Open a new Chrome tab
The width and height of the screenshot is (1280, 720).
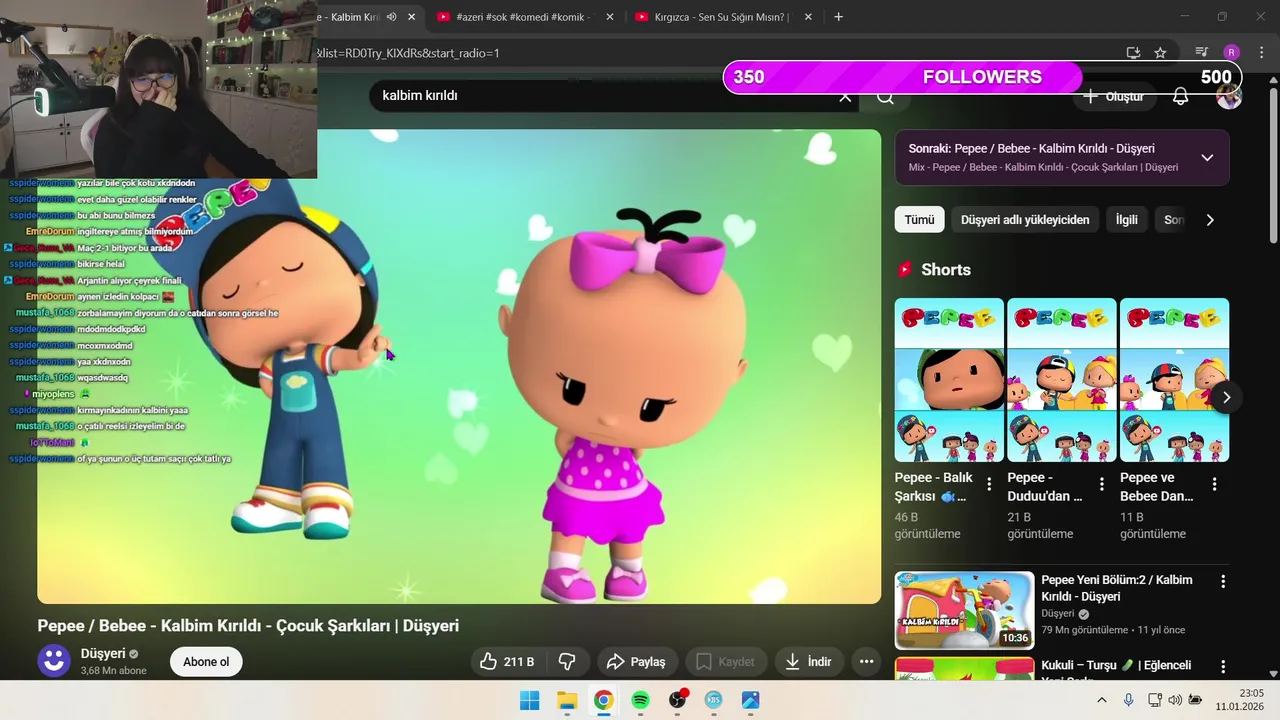click(838, 17)
